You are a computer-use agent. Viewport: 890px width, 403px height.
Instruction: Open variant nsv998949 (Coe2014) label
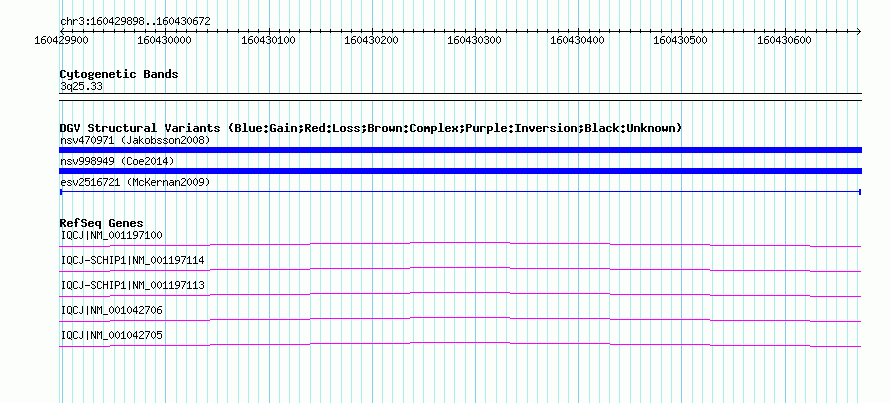tap(117, 162)
